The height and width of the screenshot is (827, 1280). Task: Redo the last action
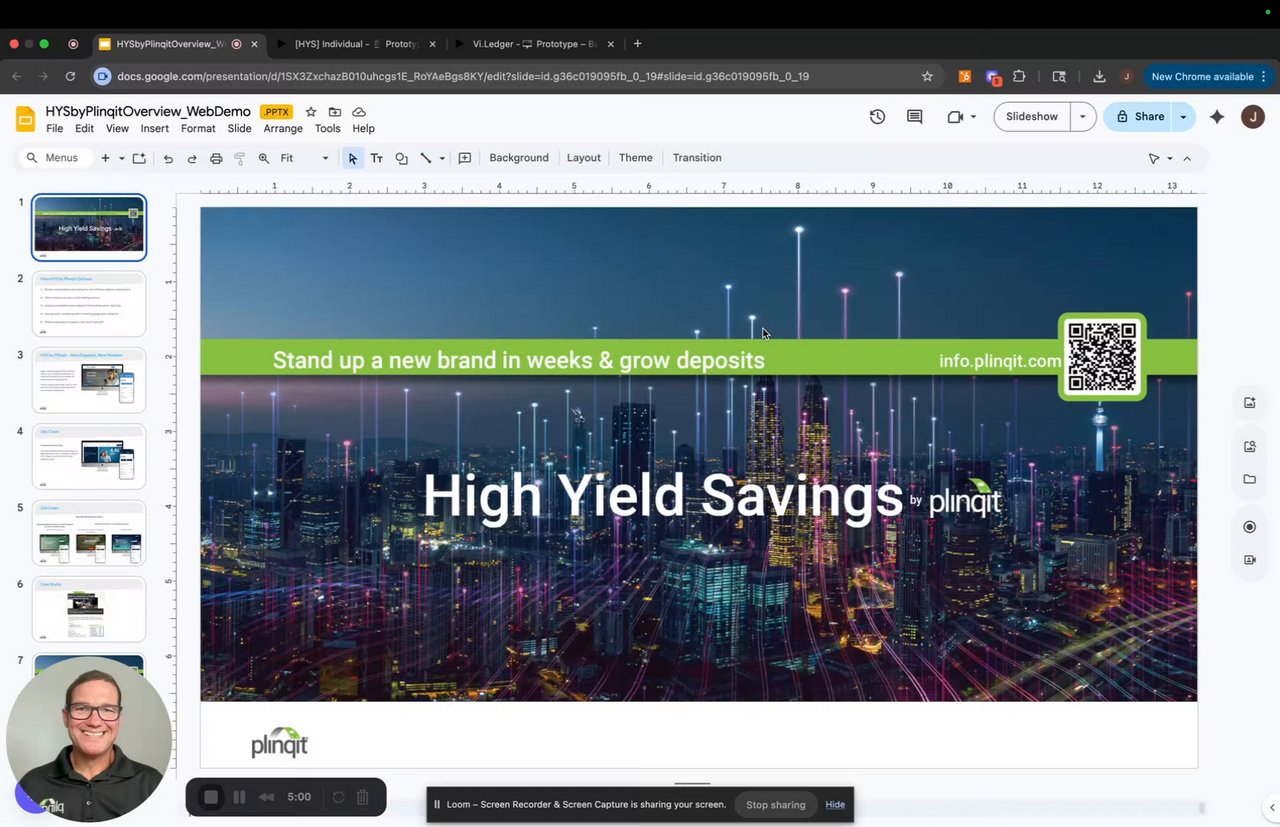coord(192,158)
